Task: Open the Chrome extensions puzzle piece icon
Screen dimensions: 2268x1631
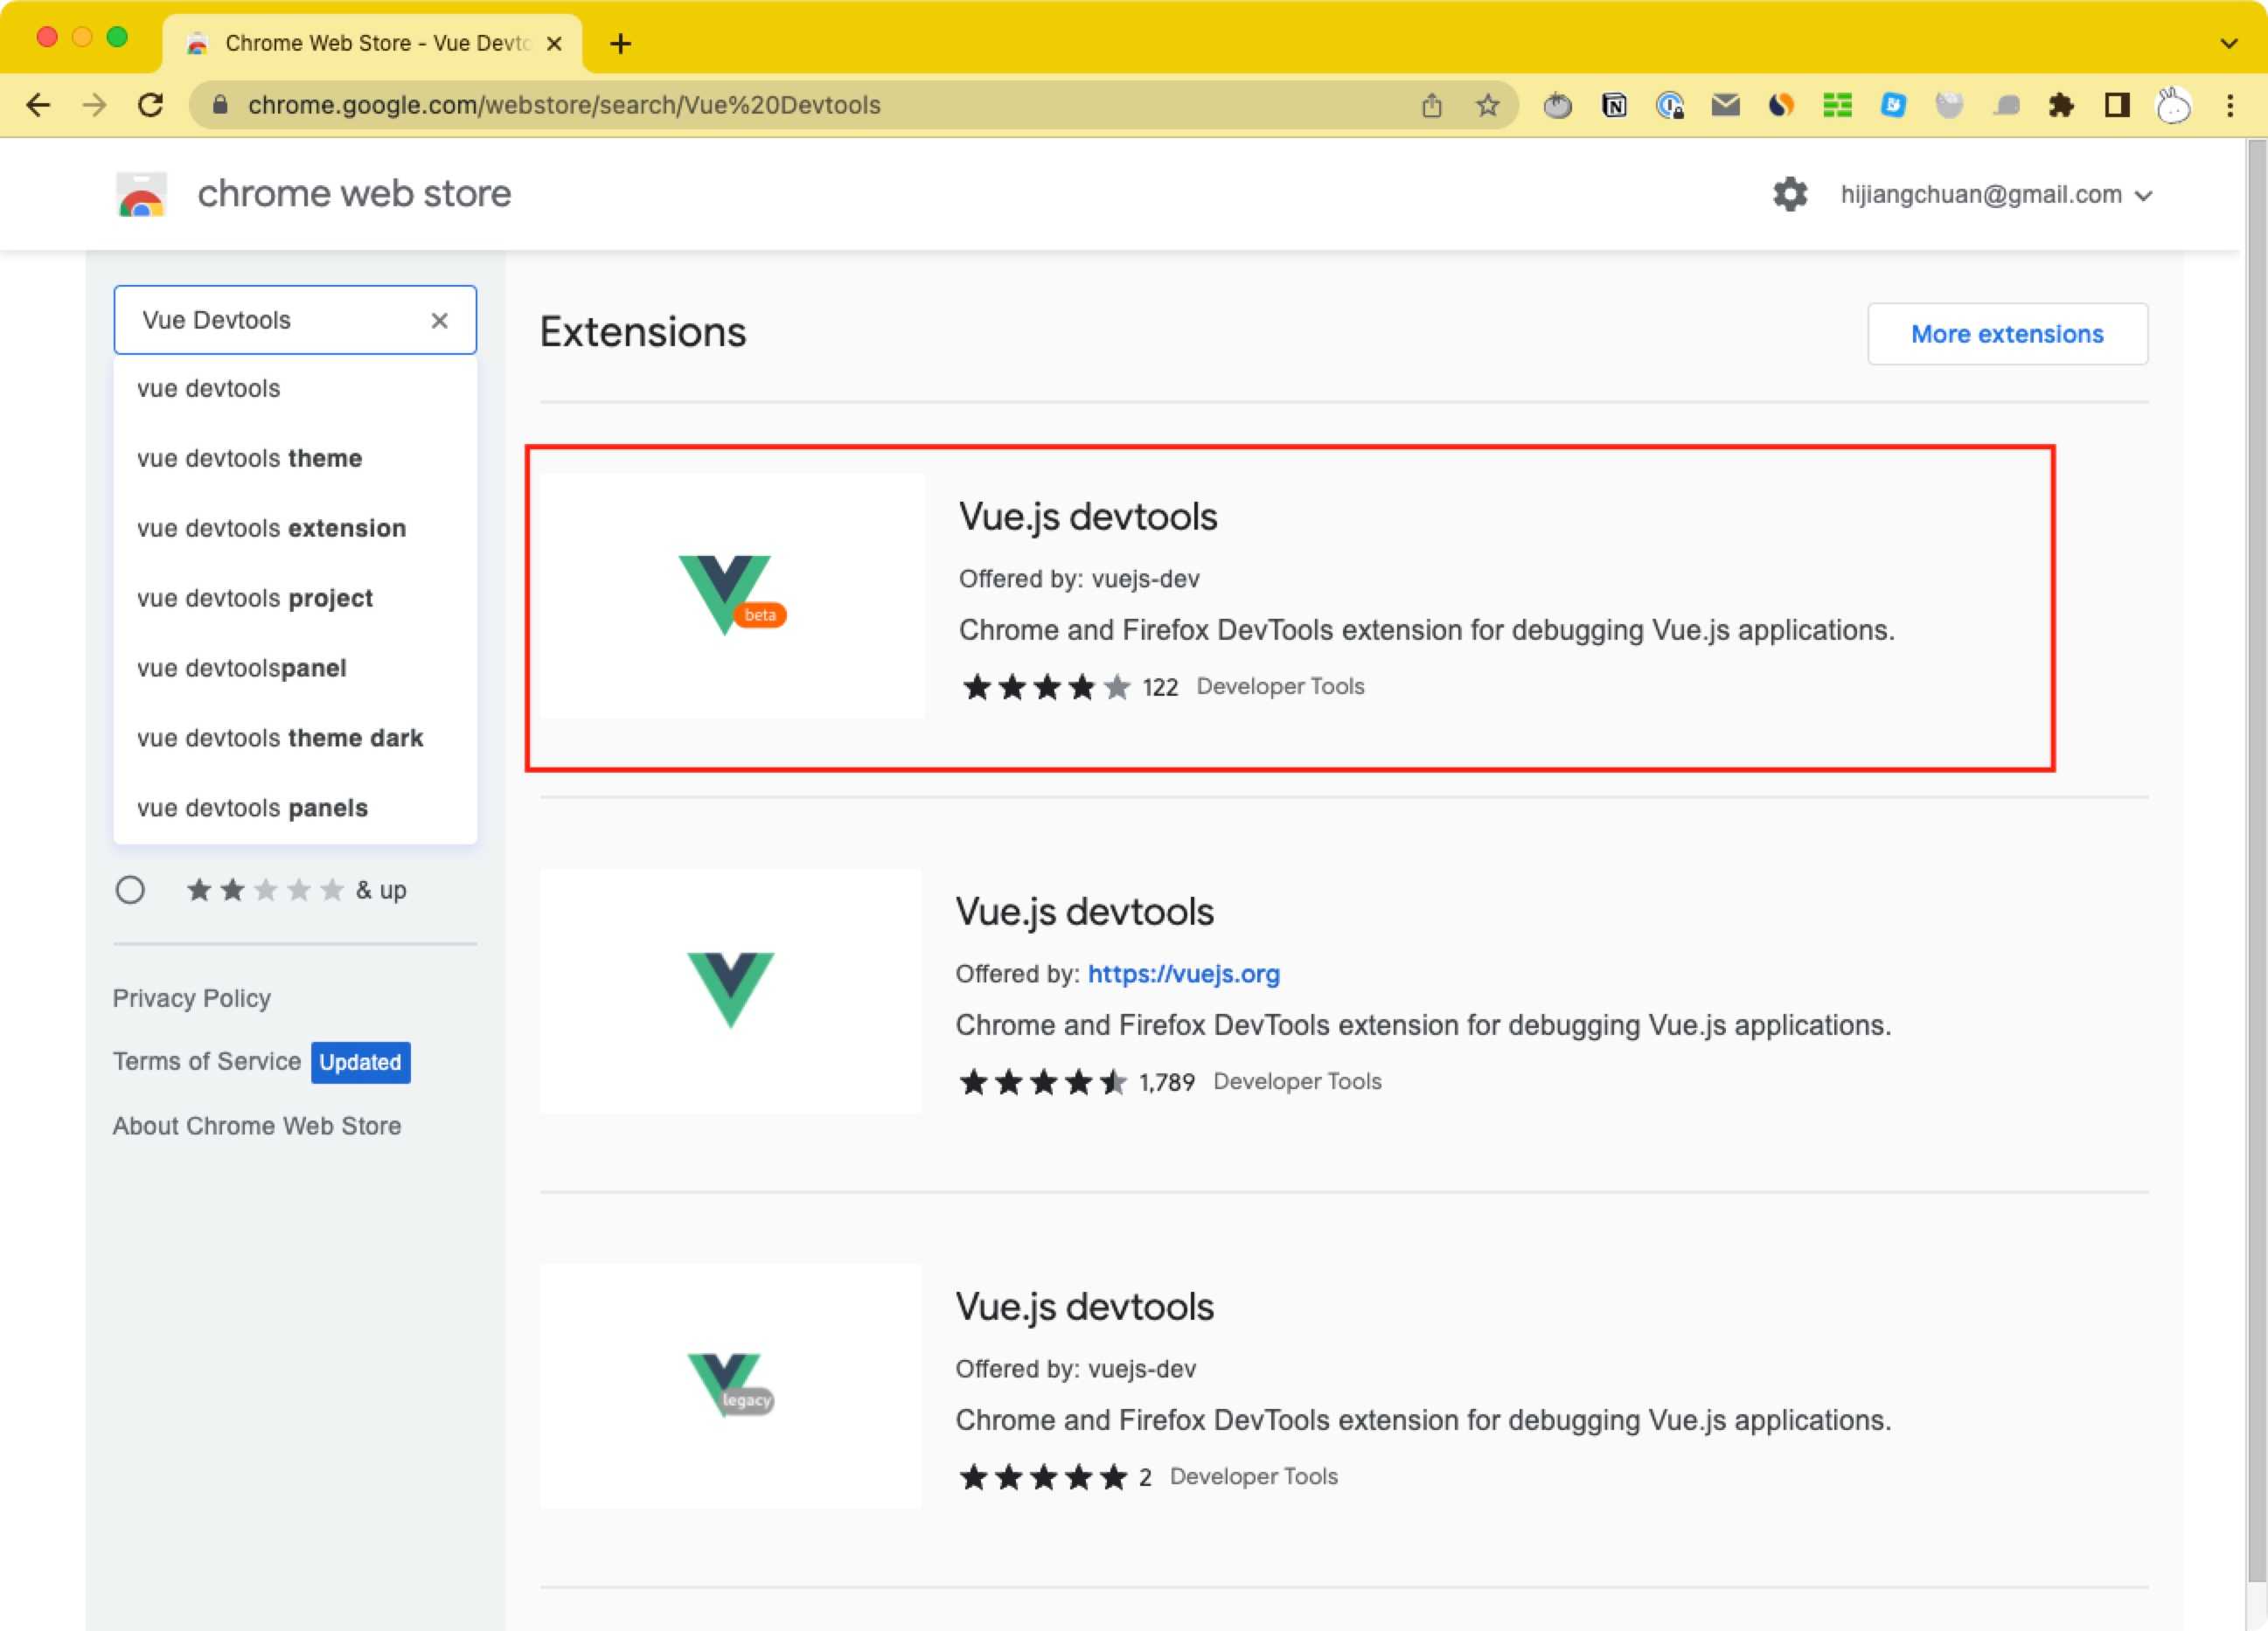Action: click(2063, 105)
